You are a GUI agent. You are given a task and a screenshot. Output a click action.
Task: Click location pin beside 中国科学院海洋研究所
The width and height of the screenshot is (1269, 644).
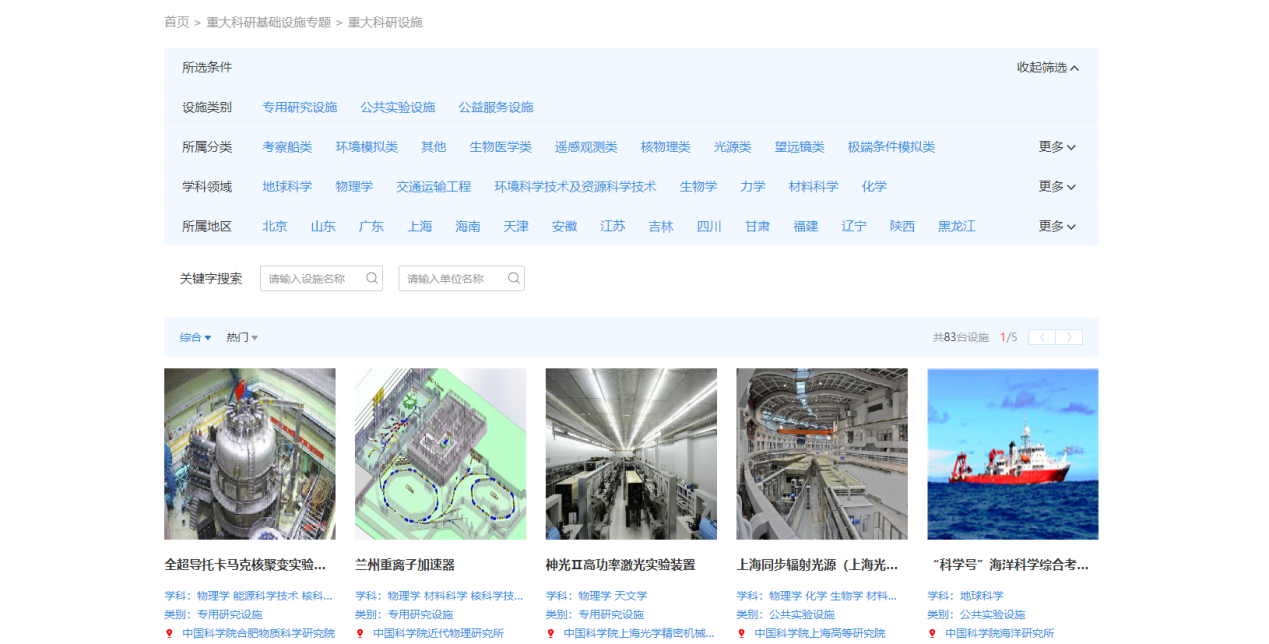[932, 633]
